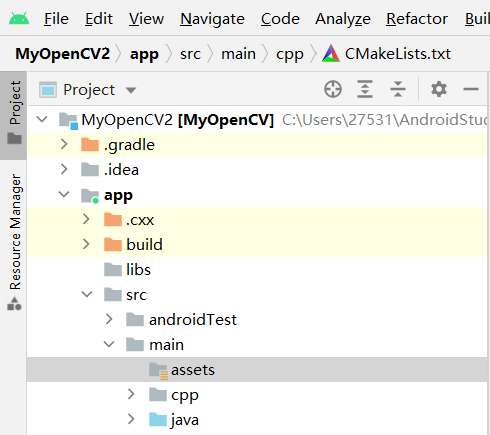The width and height of the screenshot is (490, 435).
Task: Click the Project view window icon
Action: (x=48, y=90)
